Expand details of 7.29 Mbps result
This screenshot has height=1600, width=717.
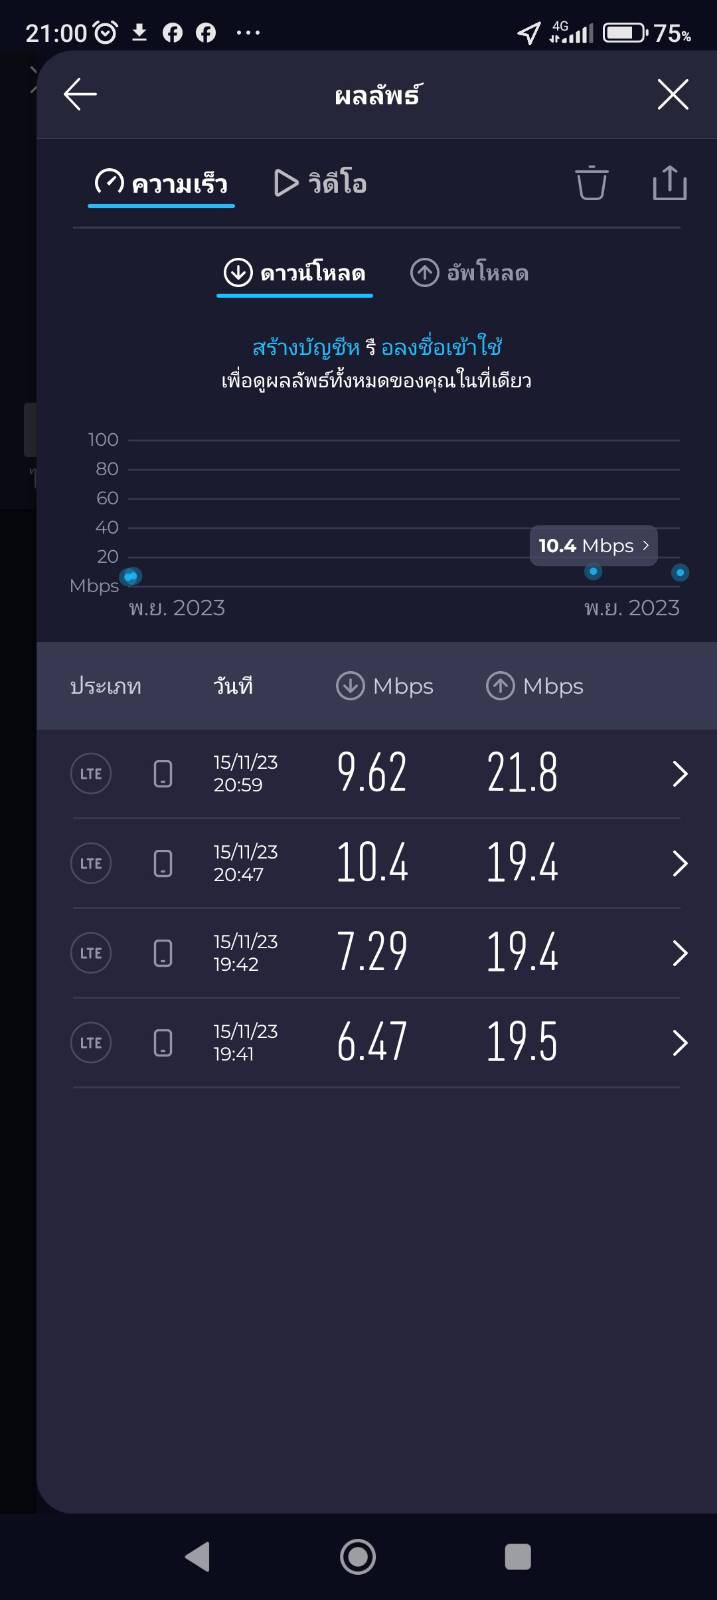pyautogui.click(x=680, y=953)
